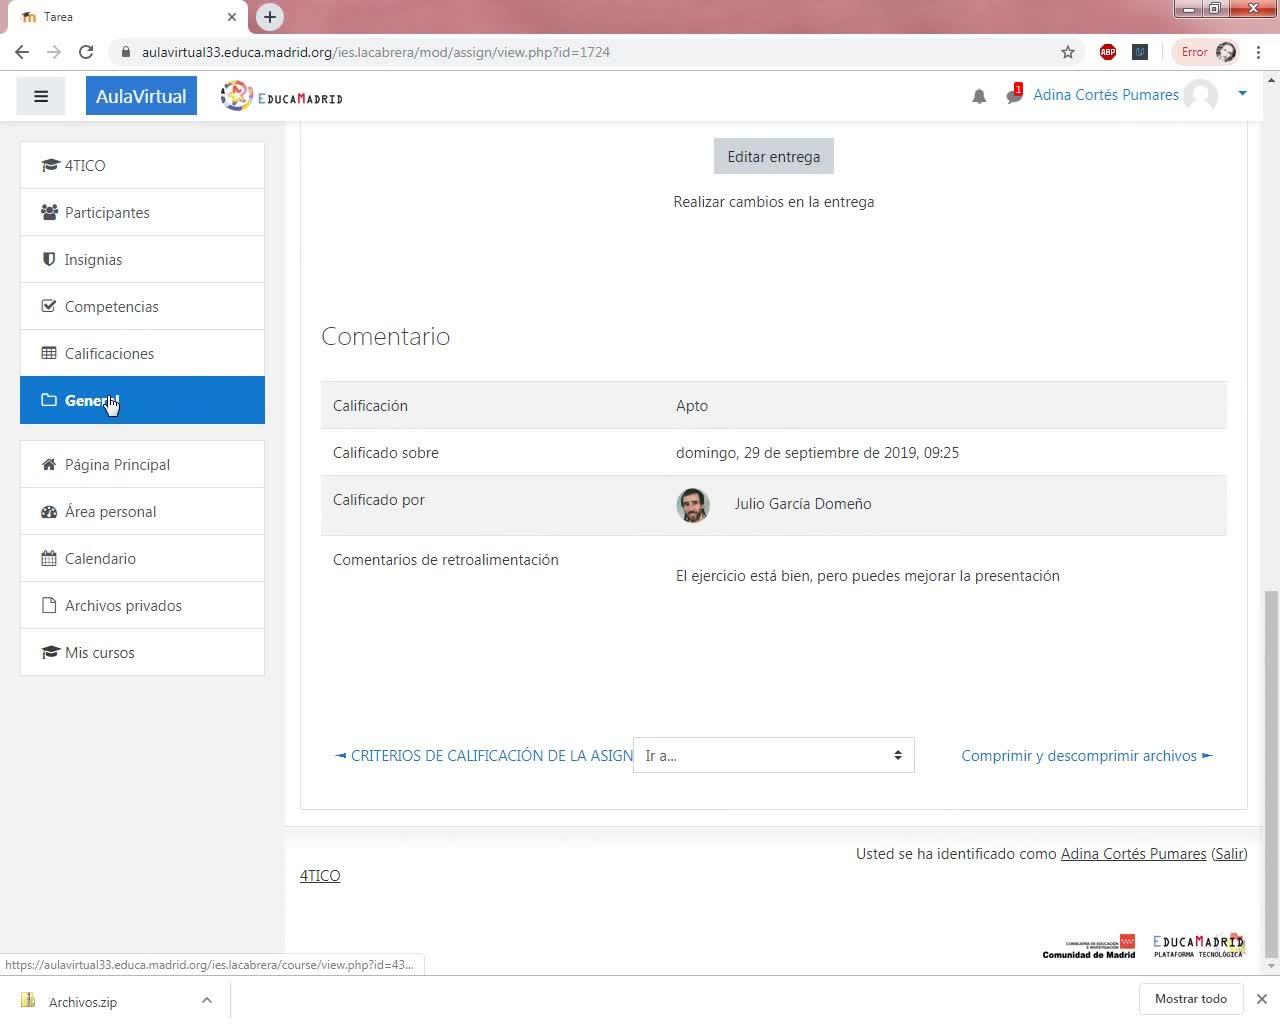Expand the user menu arrow beside the avatar
1280x1024 pixels.
[x=1242, y=94]
